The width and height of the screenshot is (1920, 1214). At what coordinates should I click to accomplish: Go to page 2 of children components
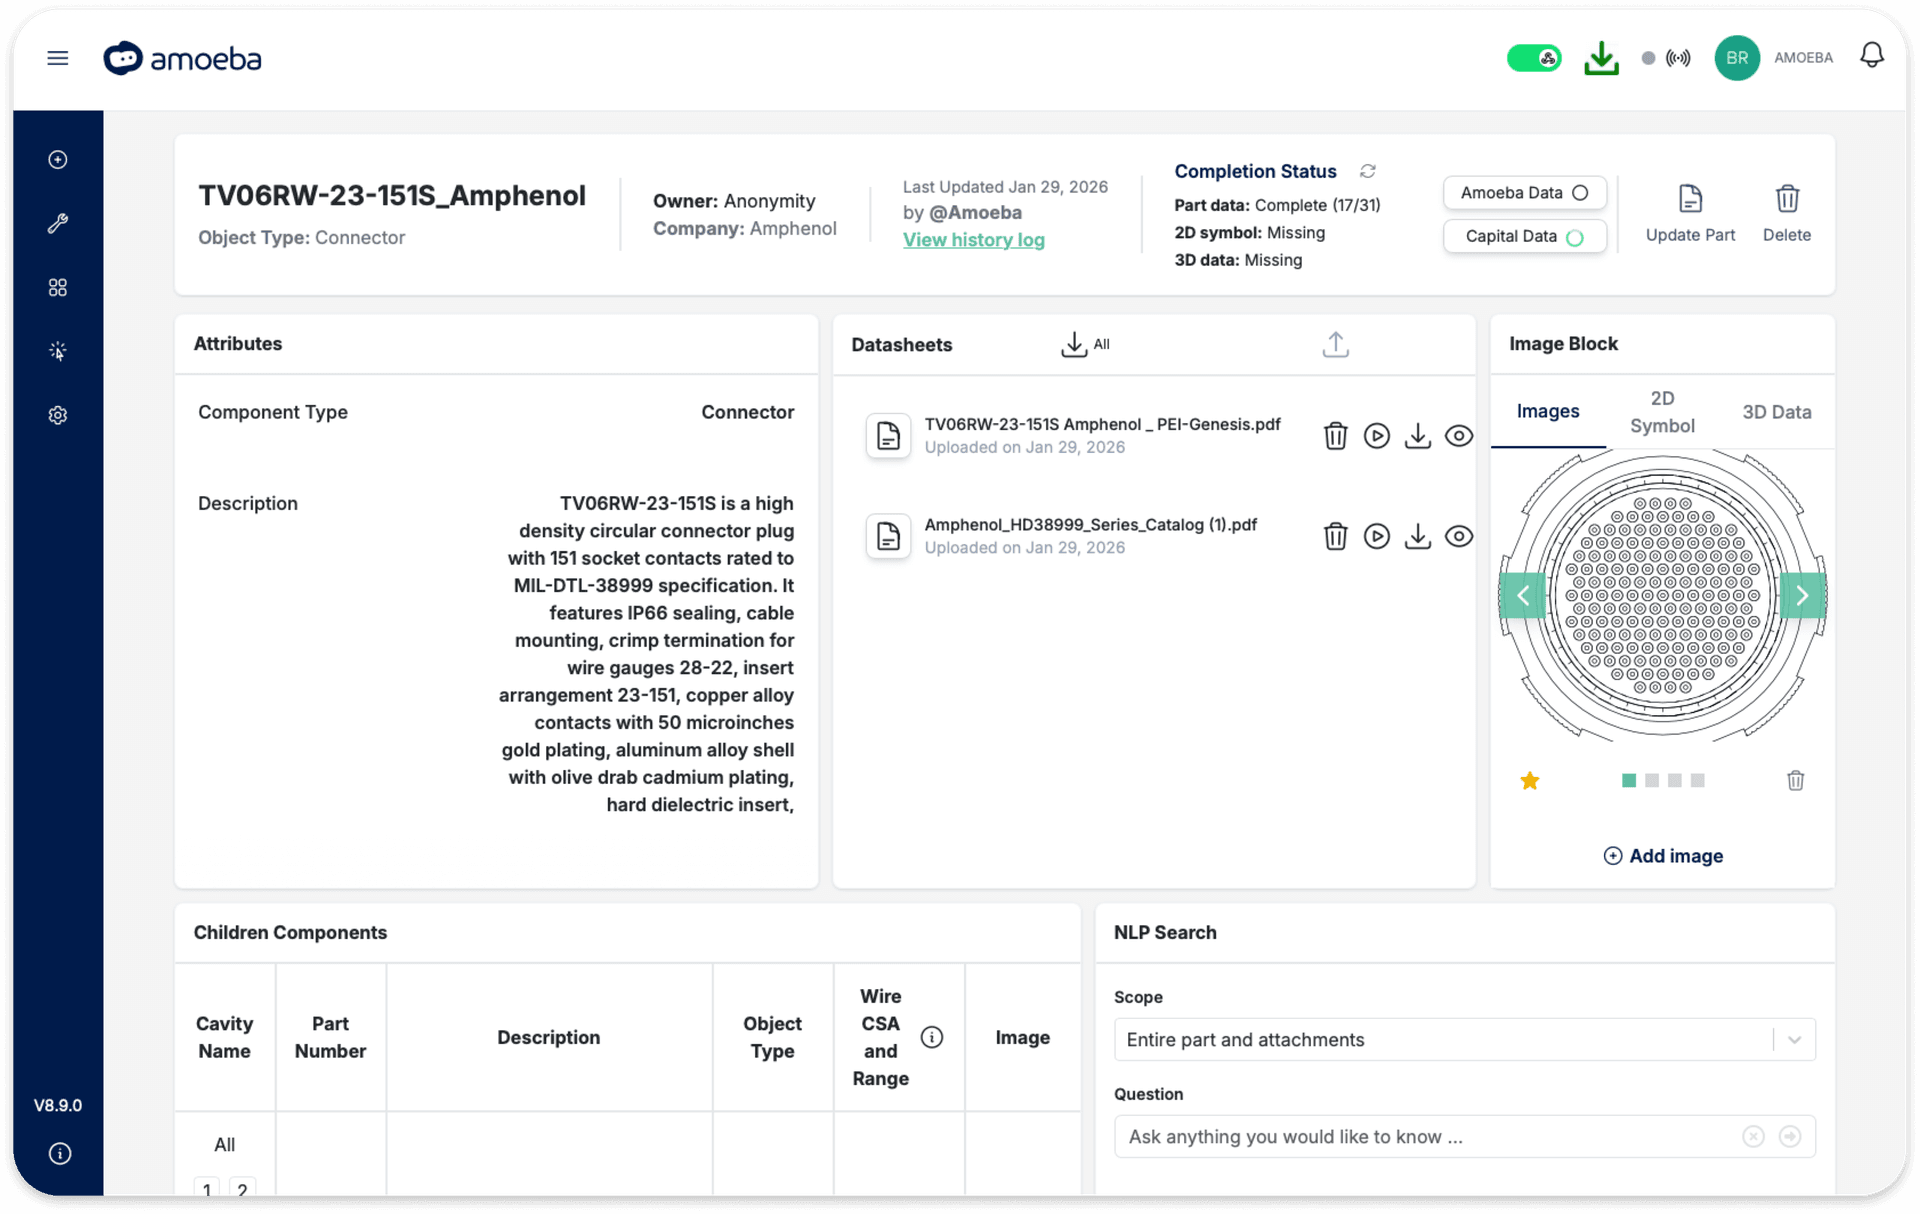[x=242, y=1189]
